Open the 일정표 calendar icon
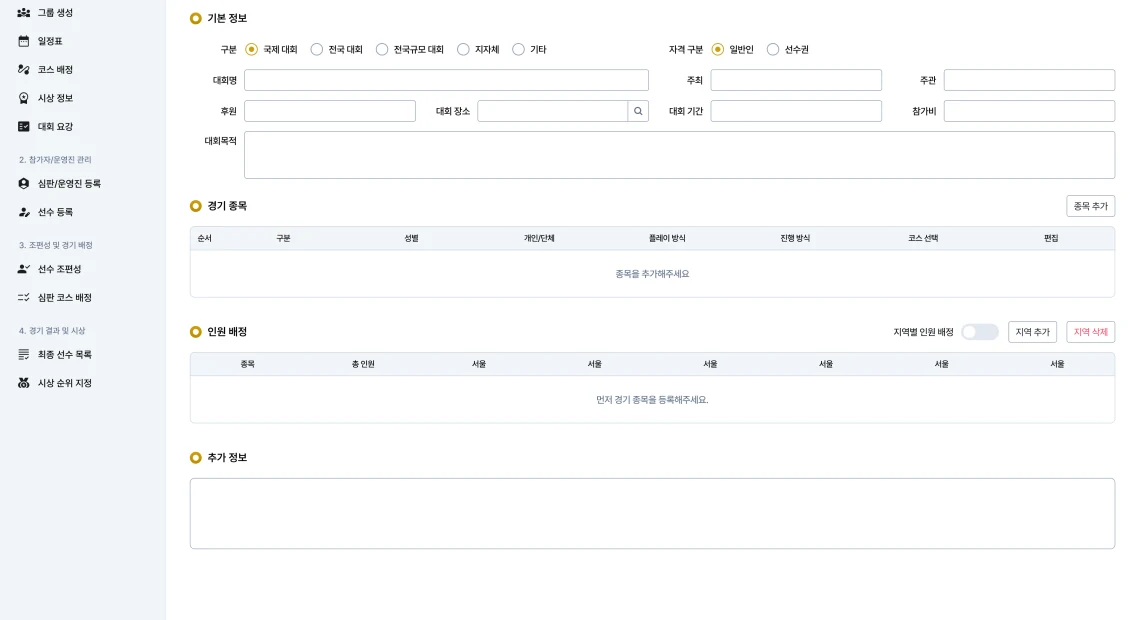The width and height of the screenshot is (1139, 620). pyautogui.click(x=24, y=41)
